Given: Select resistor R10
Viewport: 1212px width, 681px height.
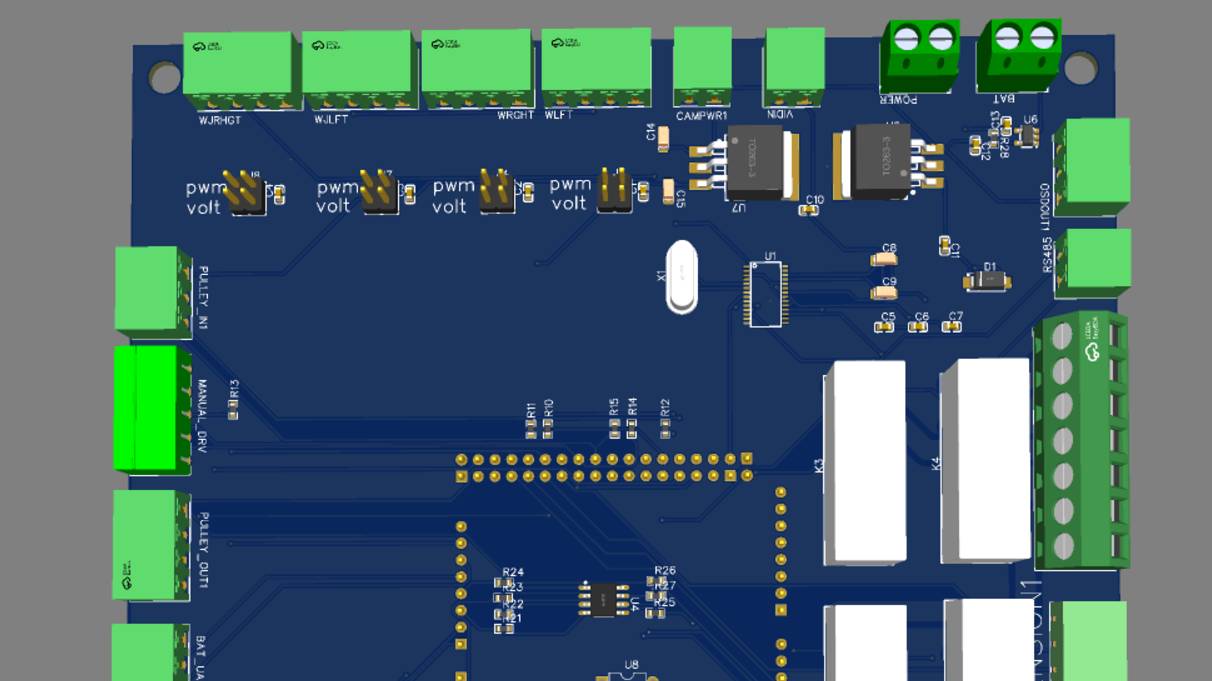Looking at the screenshot, I should pos(548,429).
